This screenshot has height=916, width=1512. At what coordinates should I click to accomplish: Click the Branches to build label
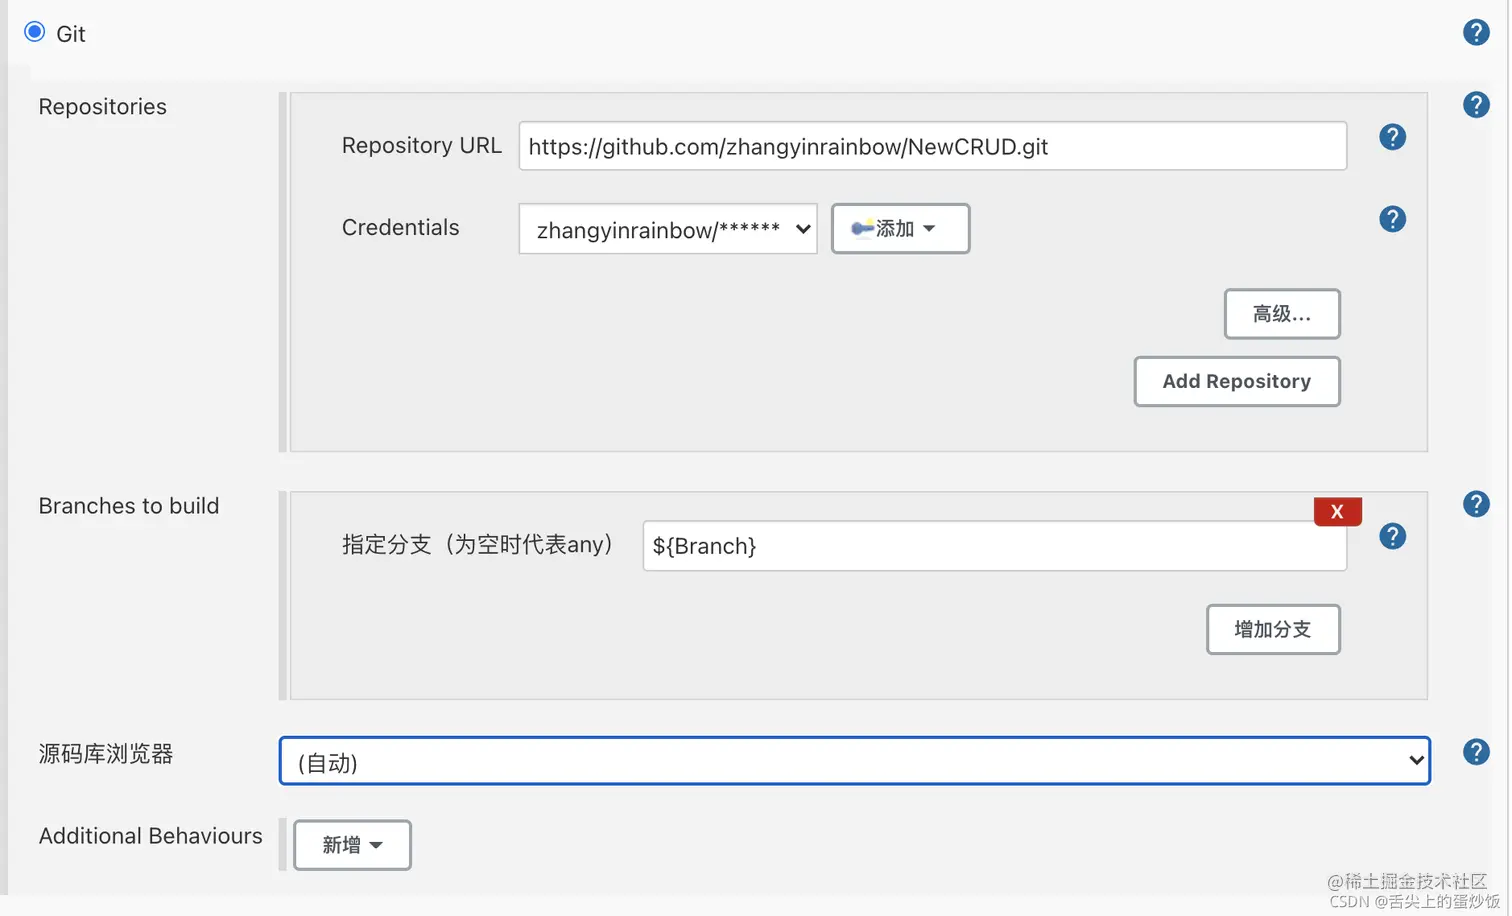click(129, 506)
